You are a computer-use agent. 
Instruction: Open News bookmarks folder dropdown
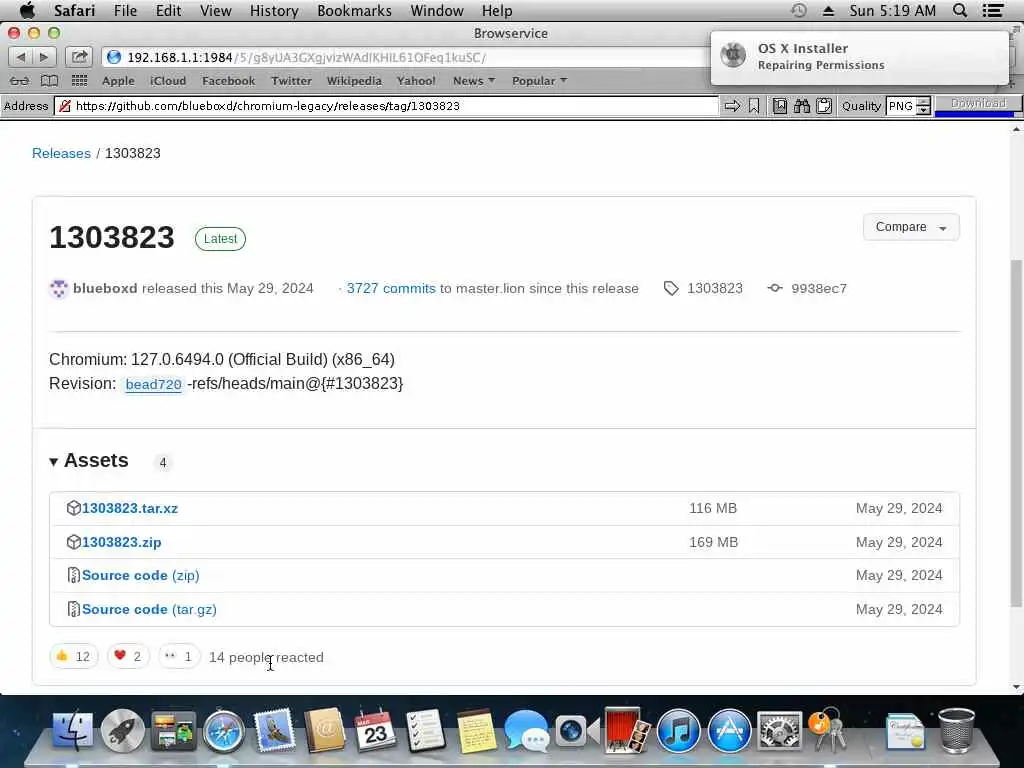tap(474, 81)
